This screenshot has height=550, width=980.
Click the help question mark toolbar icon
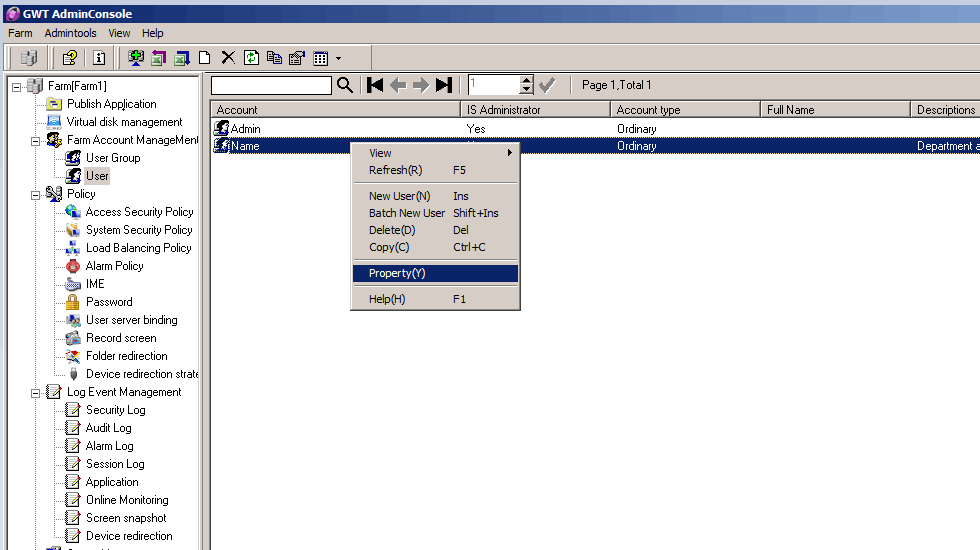pos(70,58)
